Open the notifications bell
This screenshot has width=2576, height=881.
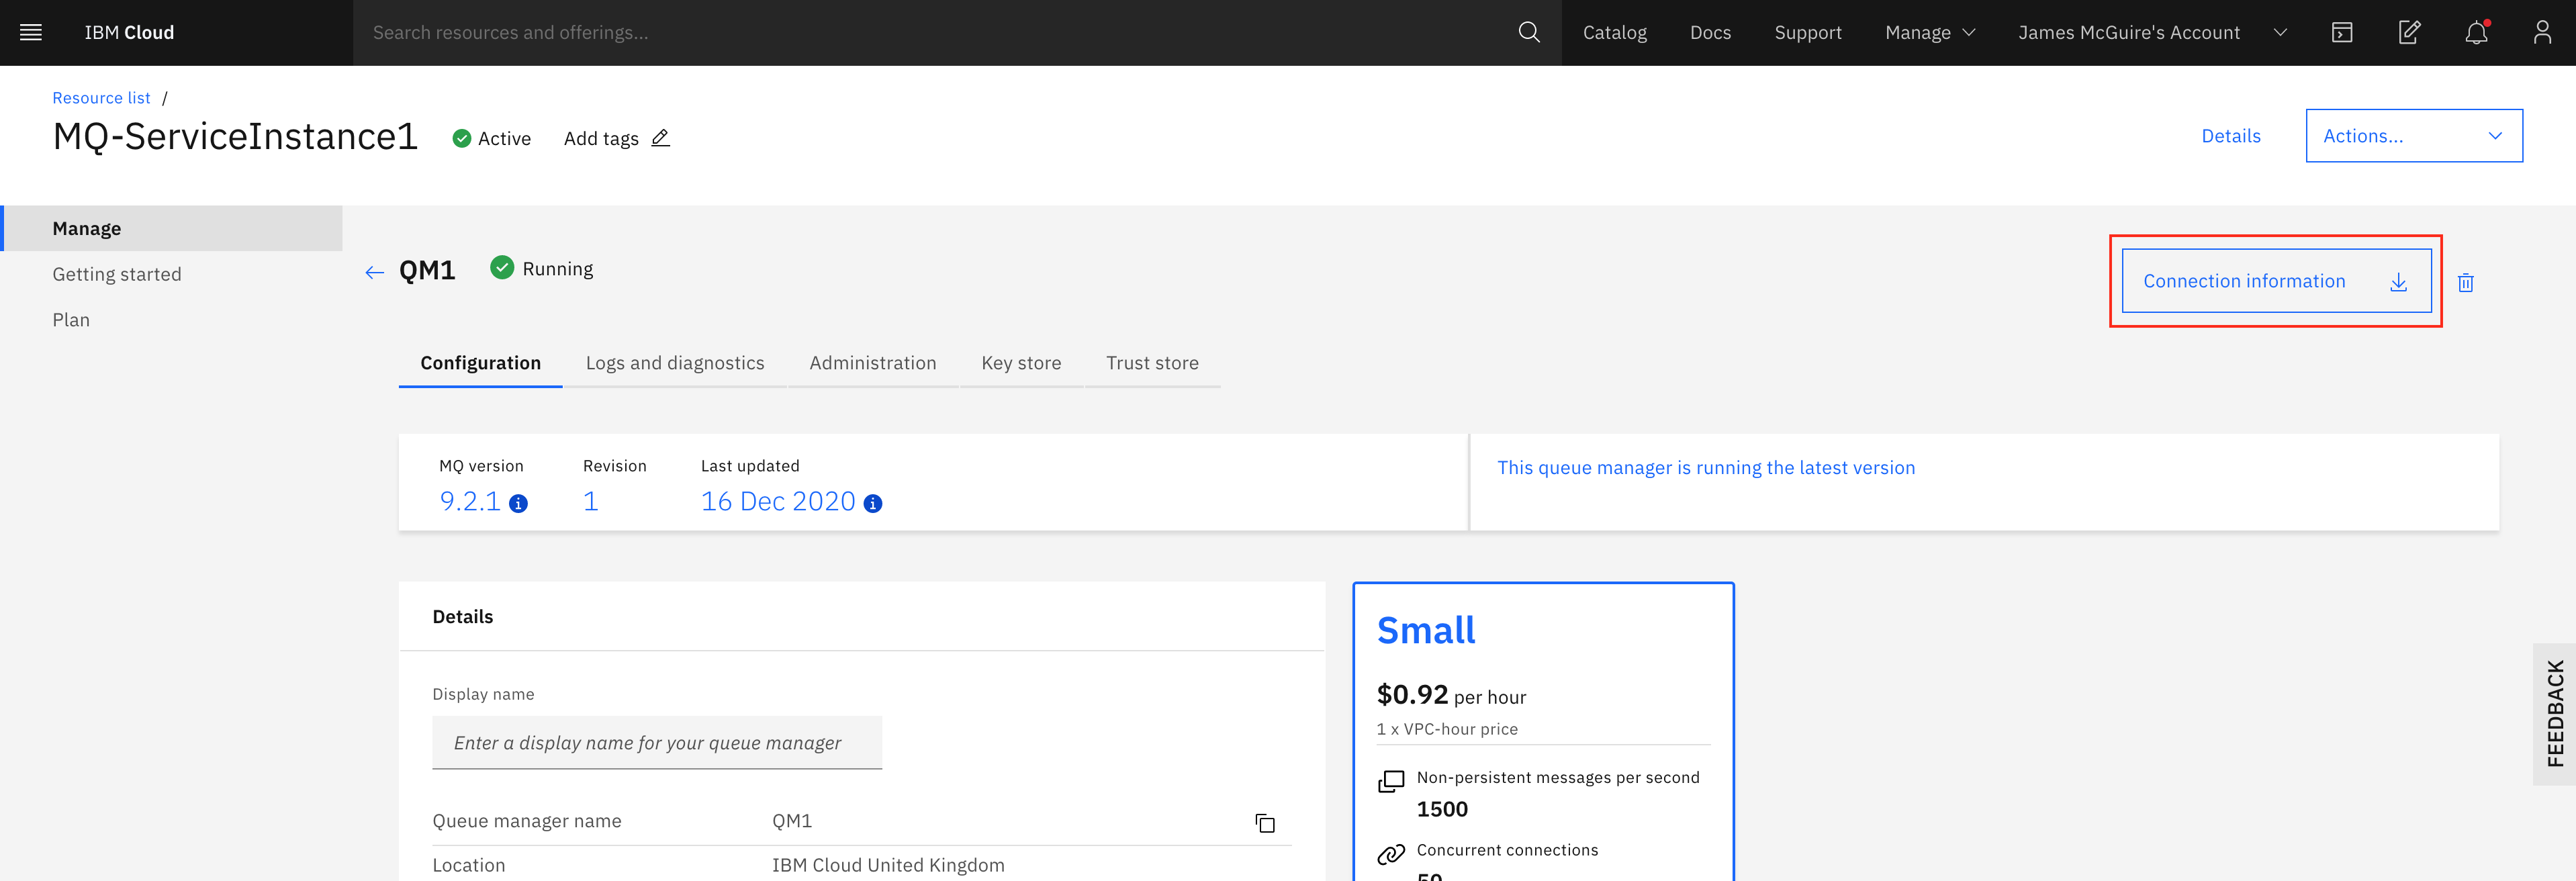click(2476, 32)
